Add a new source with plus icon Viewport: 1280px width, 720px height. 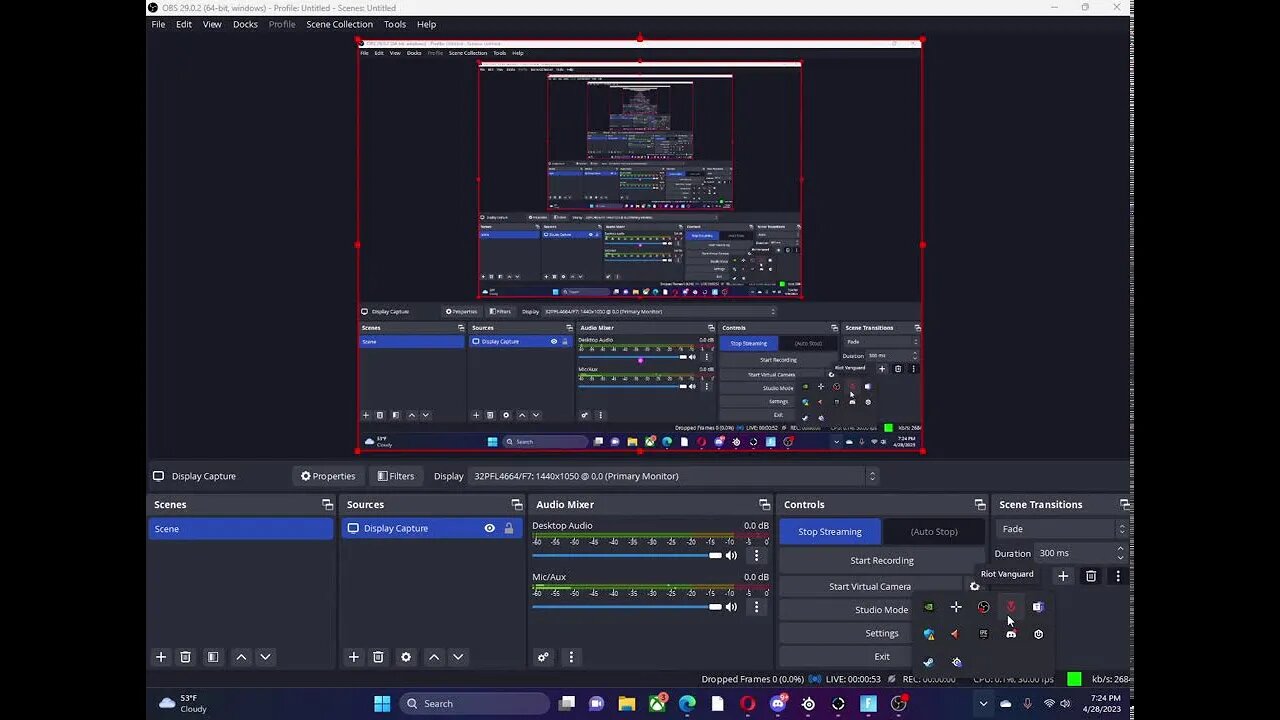point(353,657)
